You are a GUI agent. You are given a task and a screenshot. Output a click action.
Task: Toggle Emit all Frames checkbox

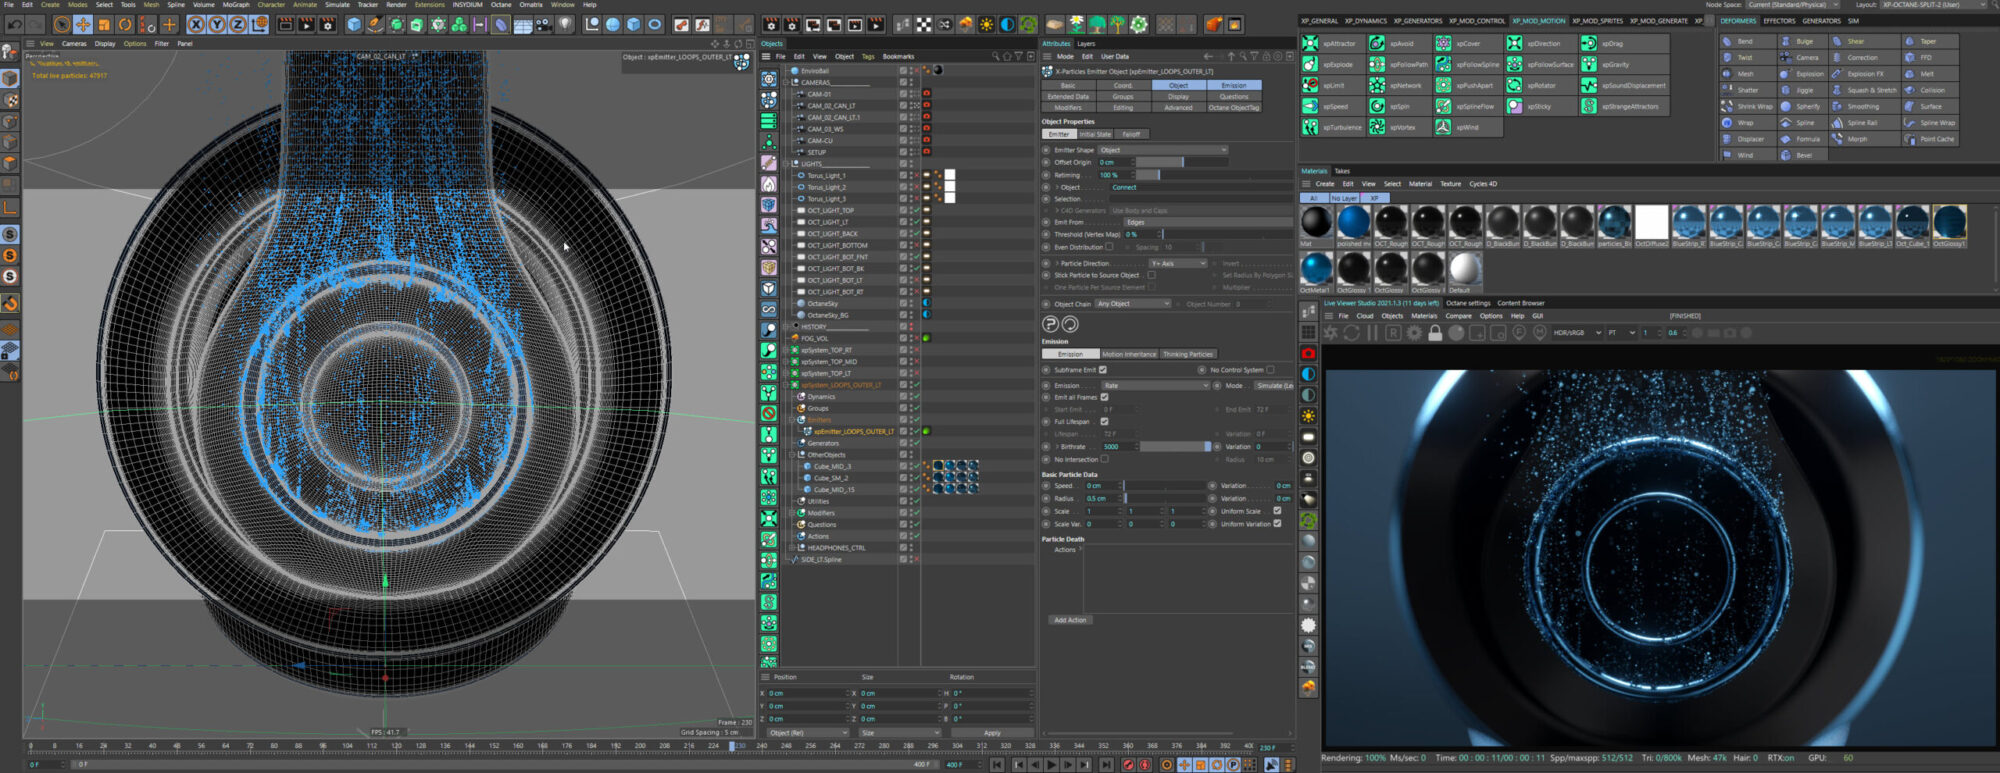(x=1105, y=397)
